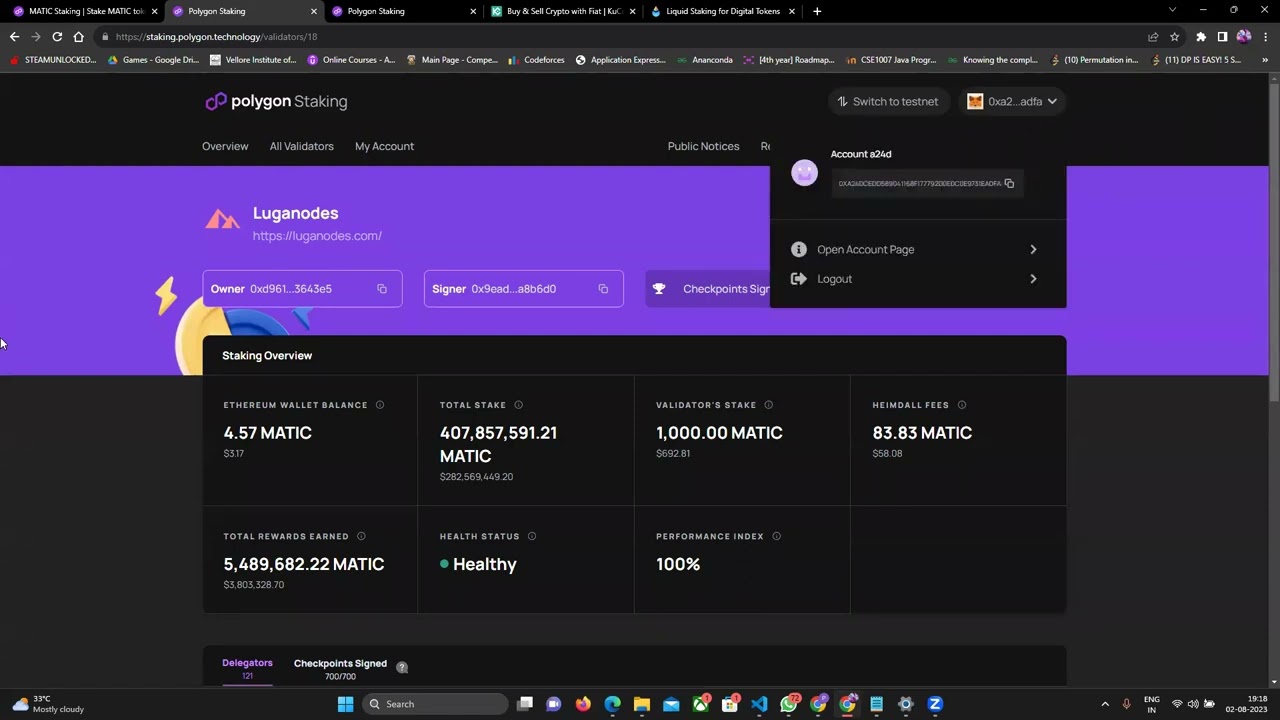Select the Delegators tab
The width and height of the screenshot is (1280, 720).
pyautogui.click(x=247, y=668)
